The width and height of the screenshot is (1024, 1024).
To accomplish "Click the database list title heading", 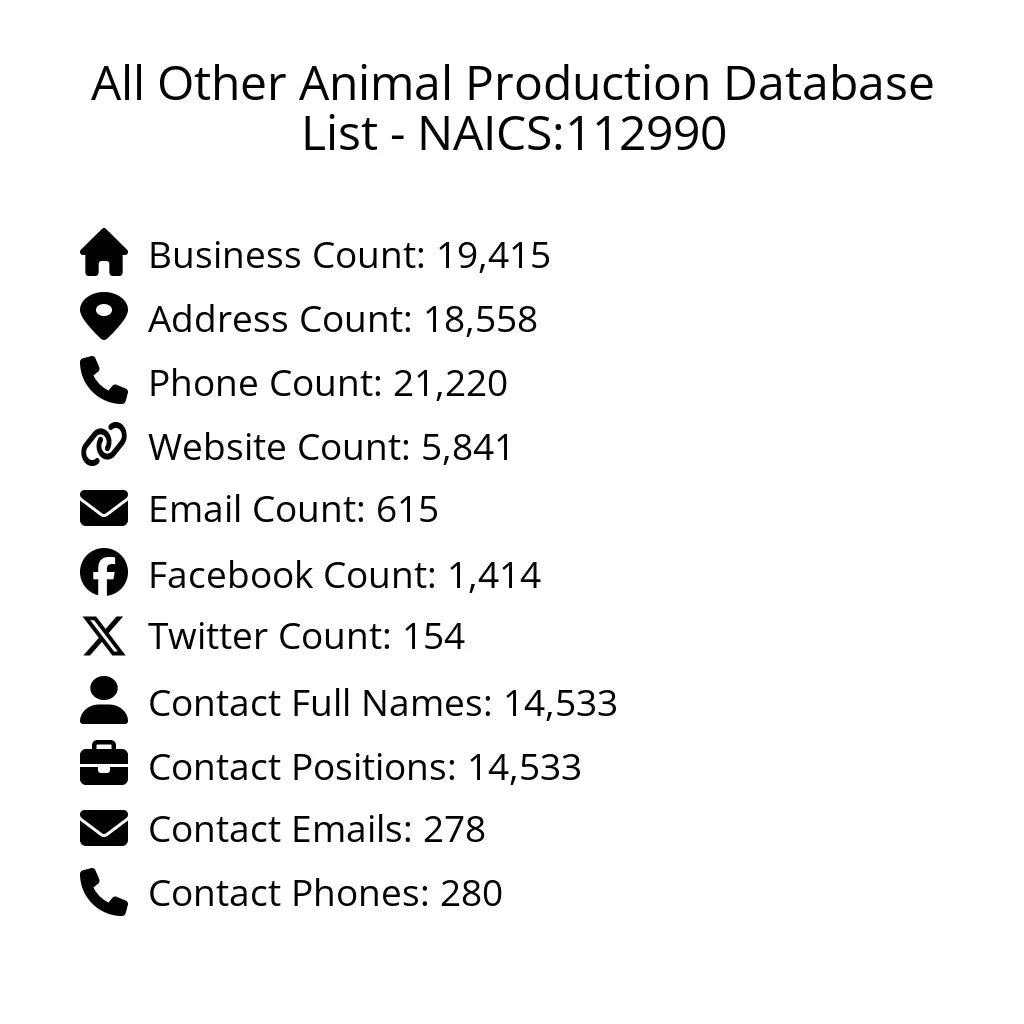I will click(512, 108).
